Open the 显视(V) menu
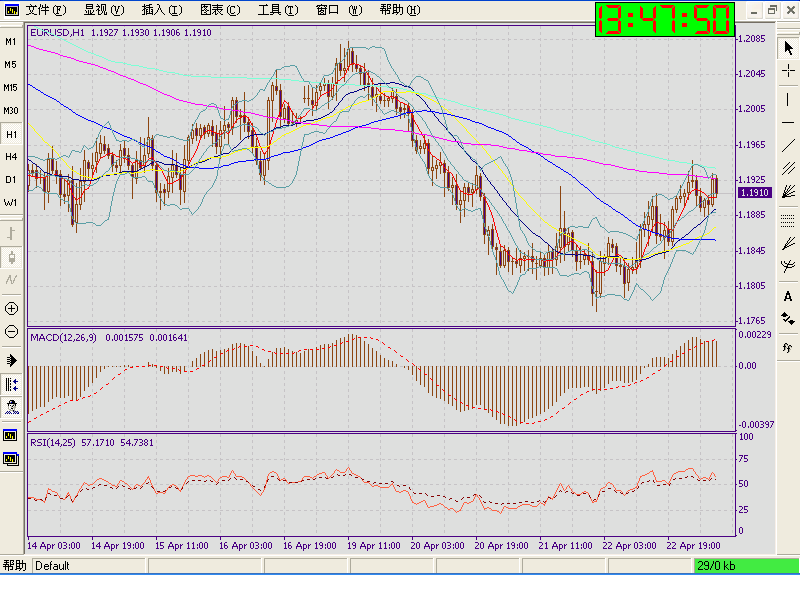 point(104,10)
